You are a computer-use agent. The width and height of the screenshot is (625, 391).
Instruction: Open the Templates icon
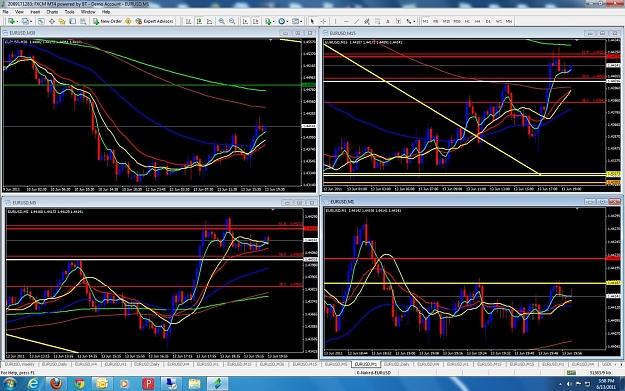pyautogui.click(x=295, y=21)
